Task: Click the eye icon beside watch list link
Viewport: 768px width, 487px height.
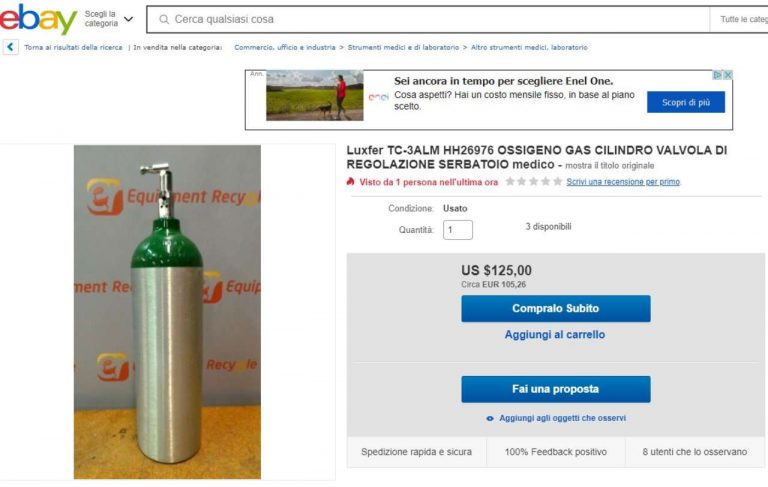Action: 490,418
